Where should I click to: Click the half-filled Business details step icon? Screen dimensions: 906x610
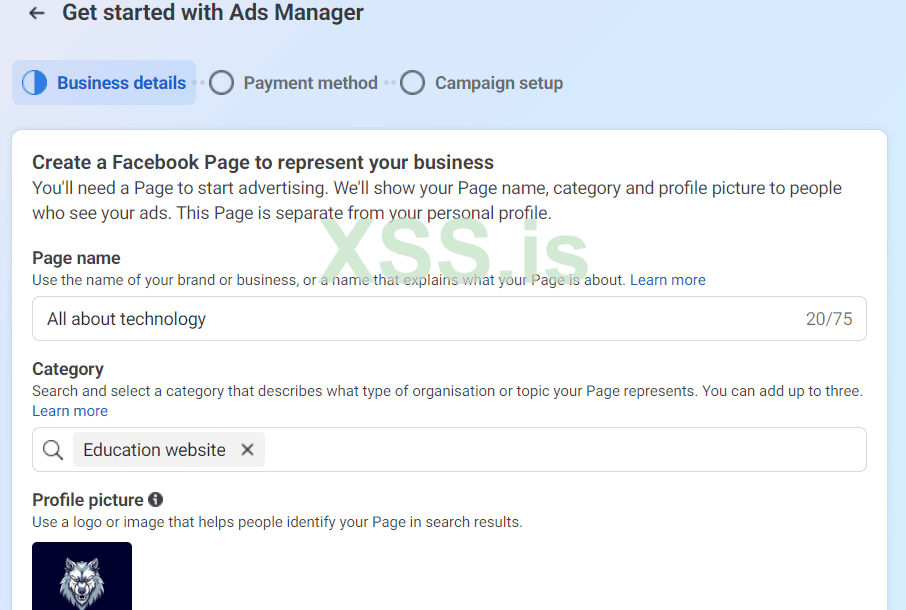click(x=34, y=83)
